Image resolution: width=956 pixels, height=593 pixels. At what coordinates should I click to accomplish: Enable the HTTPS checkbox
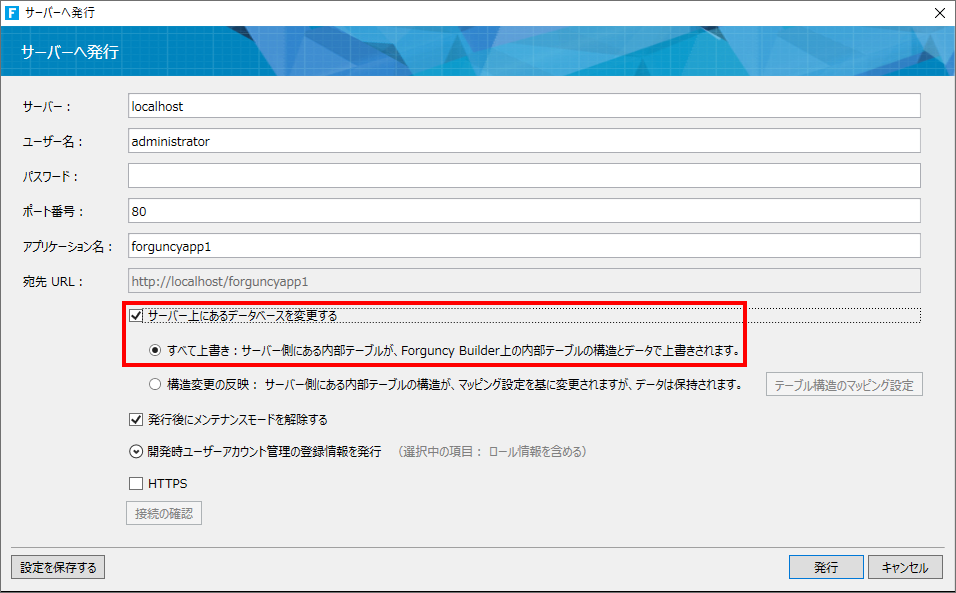[x=136, y=483]
